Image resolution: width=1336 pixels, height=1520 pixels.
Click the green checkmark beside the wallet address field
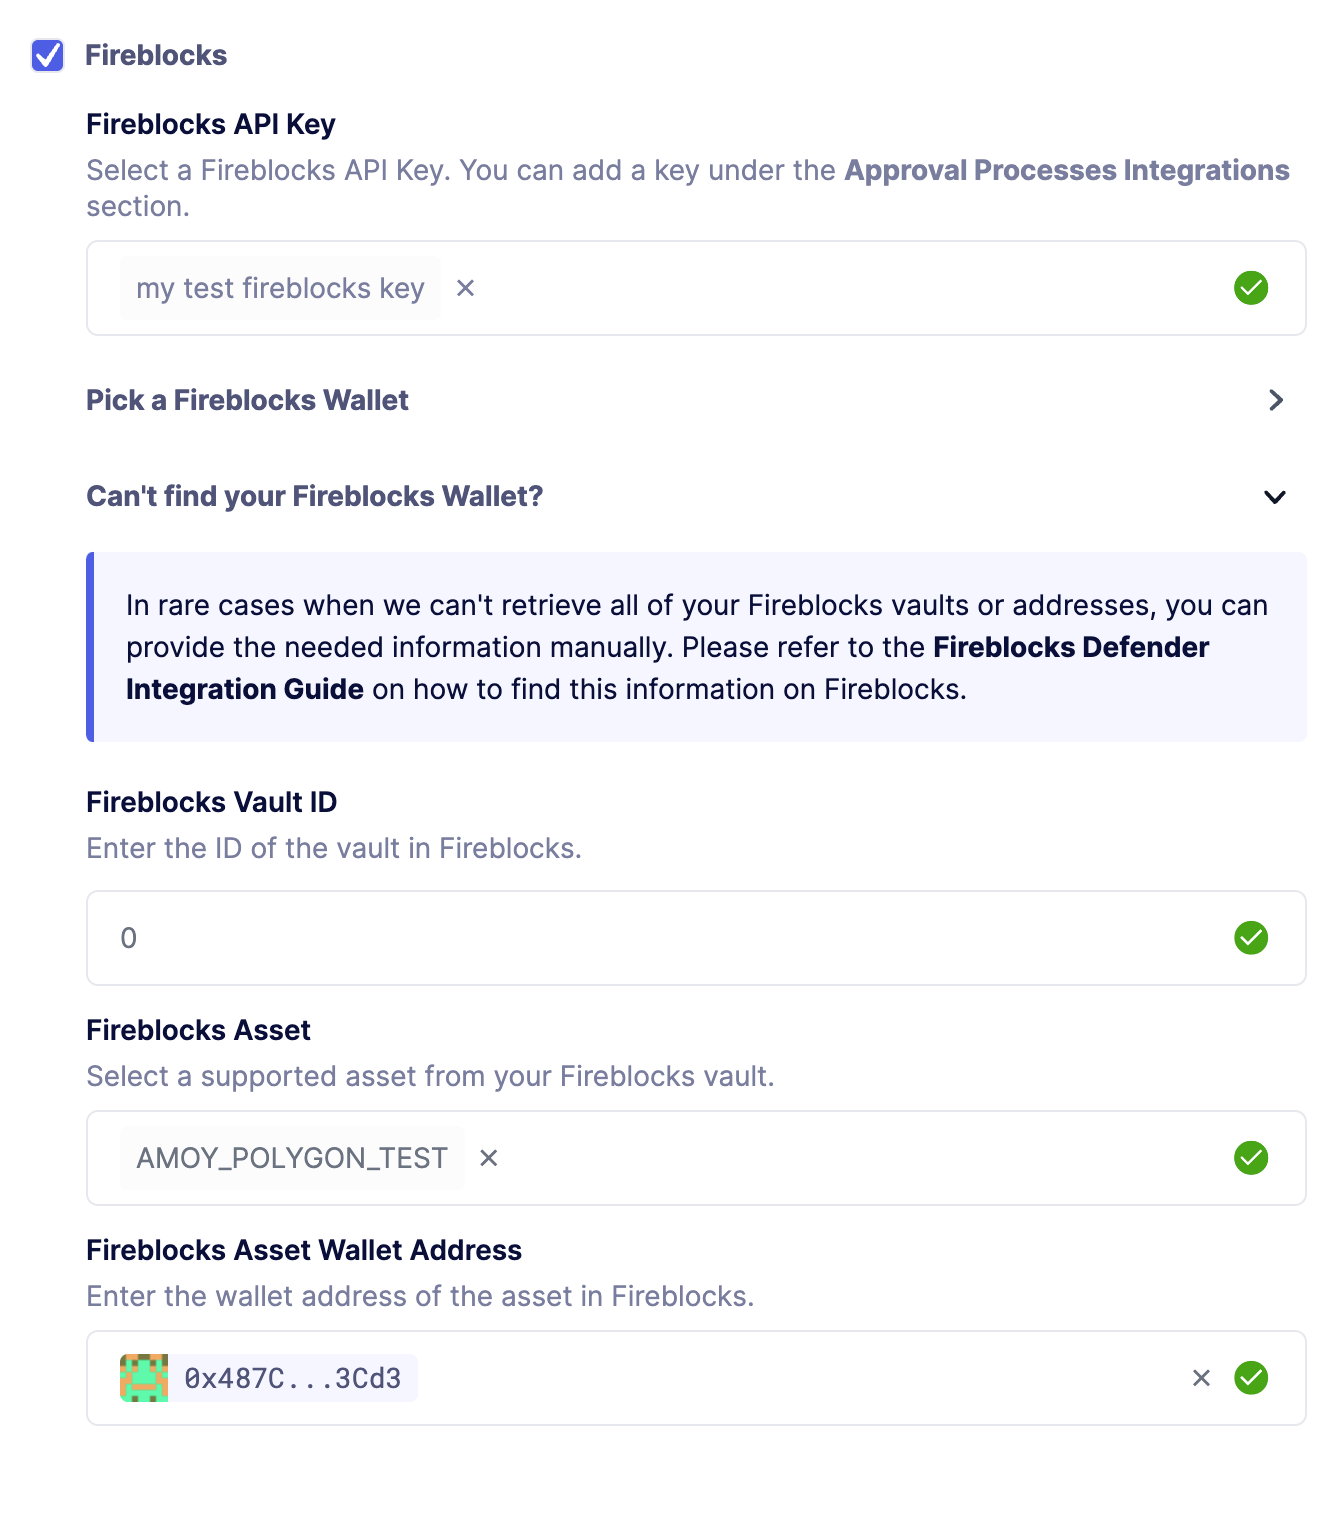pyautogui.click(x=1251, y=1378)
